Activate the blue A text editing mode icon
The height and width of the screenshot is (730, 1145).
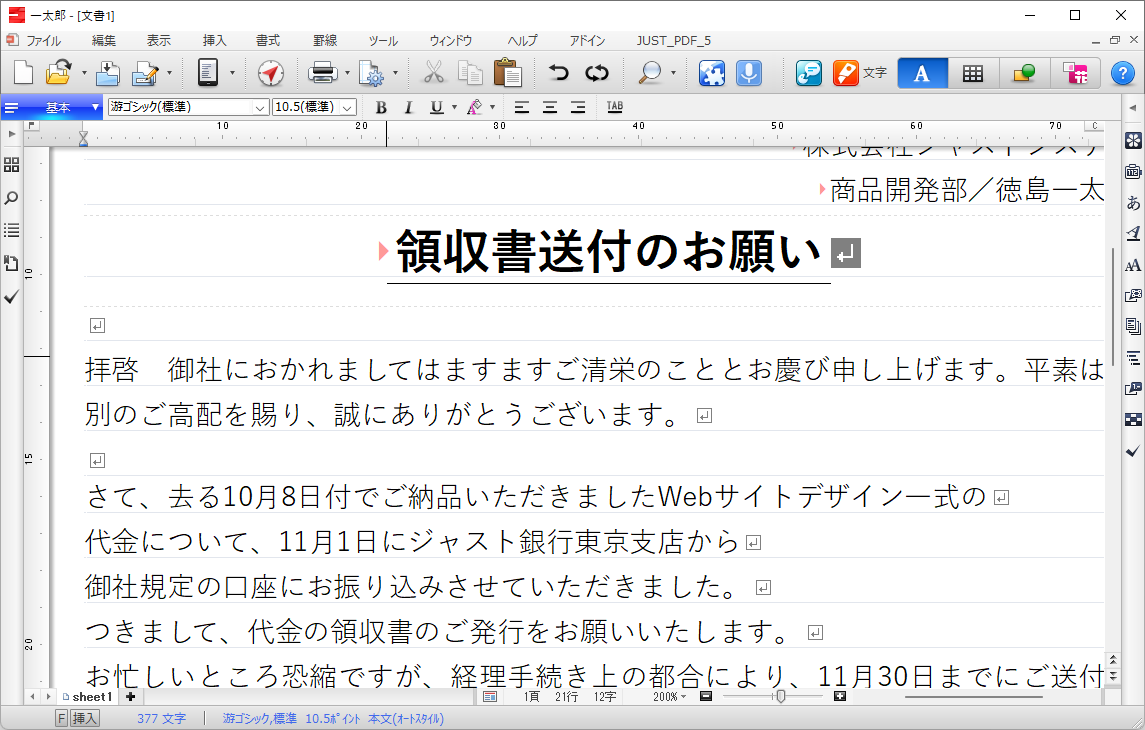[921, 72]
